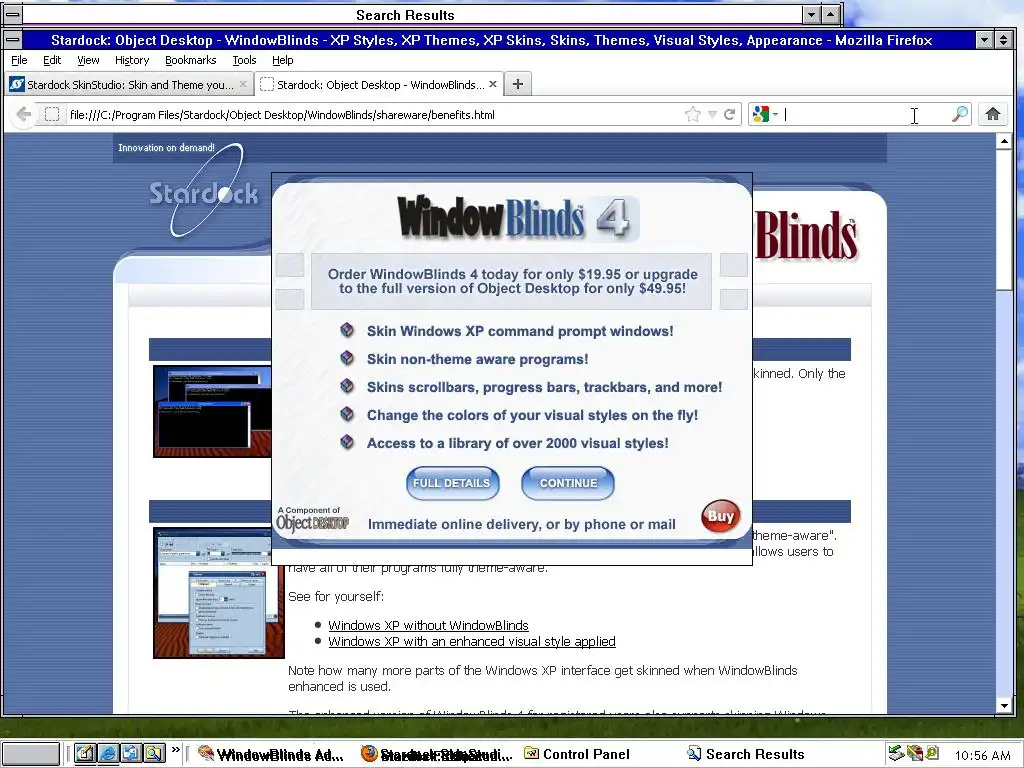Click the vertical scrollbar thumb
Viewport: 1024px width, 768px height.
1004,220
